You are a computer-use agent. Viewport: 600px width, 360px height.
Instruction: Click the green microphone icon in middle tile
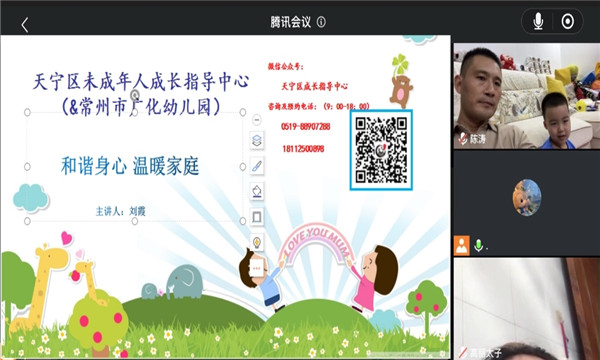(478, 245)
